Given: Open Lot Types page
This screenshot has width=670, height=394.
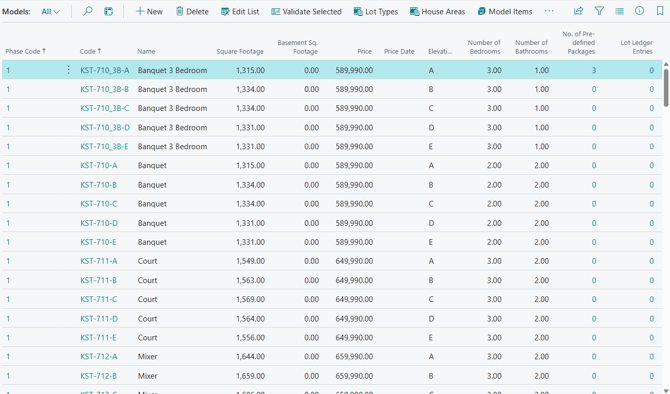Looking at the screenshot, I should [376, 12].
